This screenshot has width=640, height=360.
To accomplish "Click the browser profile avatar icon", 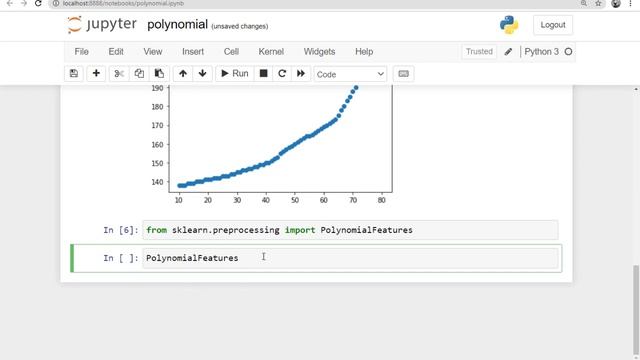I will click(616, 3).
